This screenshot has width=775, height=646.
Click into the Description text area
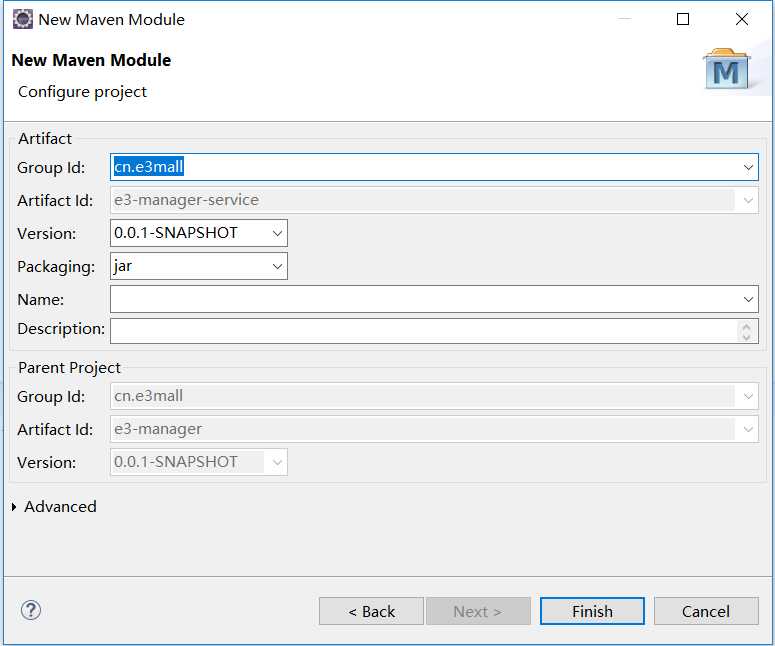(423, 331)
